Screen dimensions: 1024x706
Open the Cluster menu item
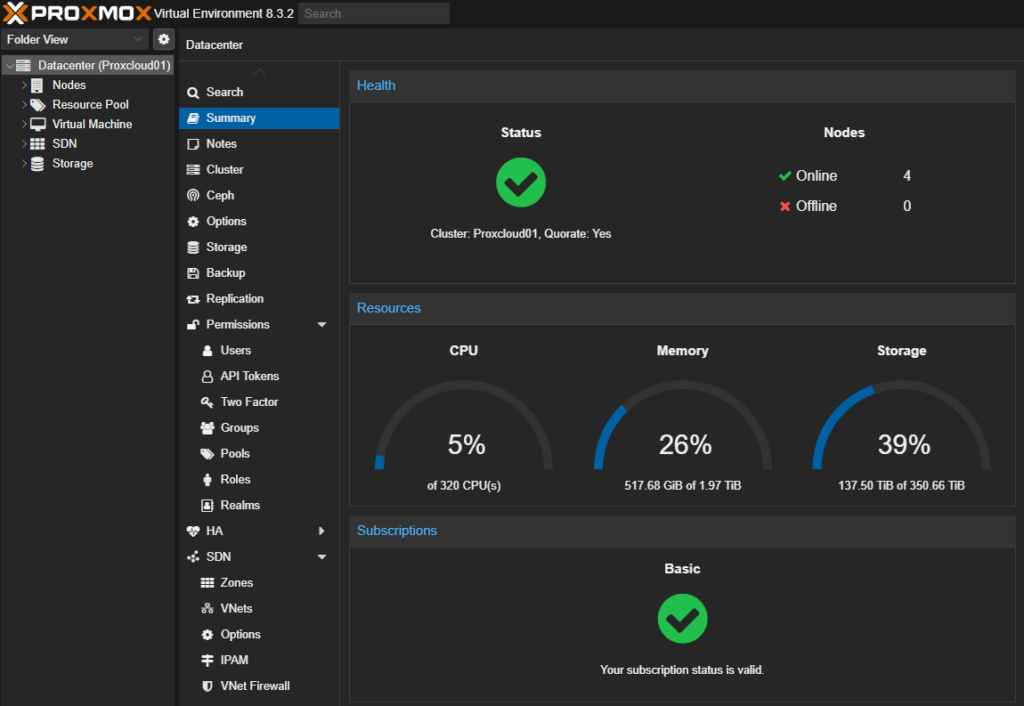pyautogui.click(x=224, y=170)
